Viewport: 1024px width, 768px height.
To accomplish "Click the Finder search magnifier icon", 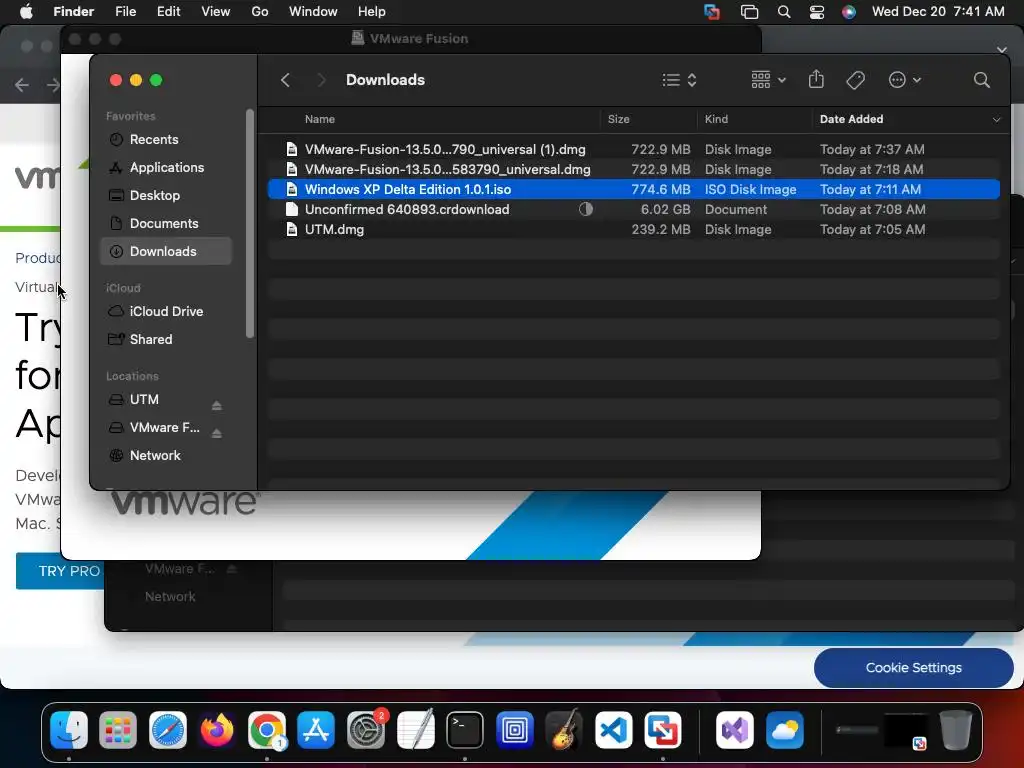I will click(x=982, y=80).
